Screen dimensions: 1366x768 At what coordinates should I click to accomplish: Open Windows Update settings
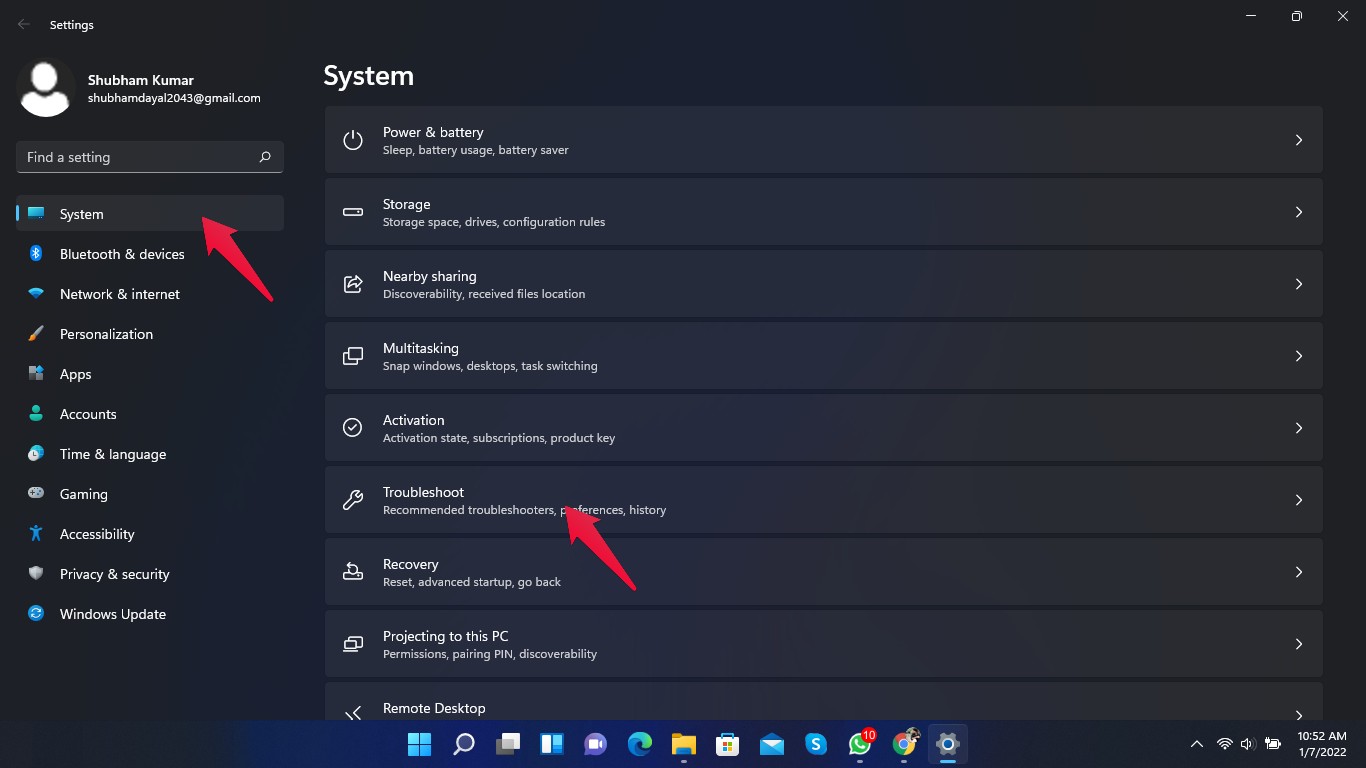click(112, 614)
